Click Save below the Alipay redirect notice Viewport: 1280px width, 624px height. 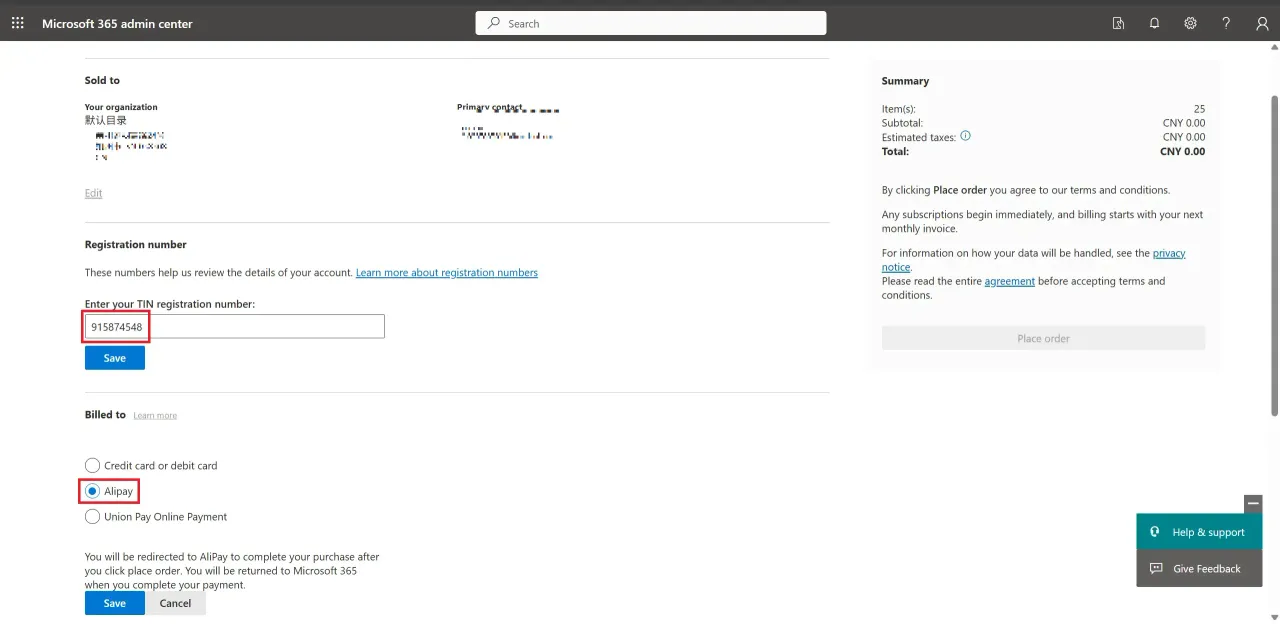click(x=115, y=603)
